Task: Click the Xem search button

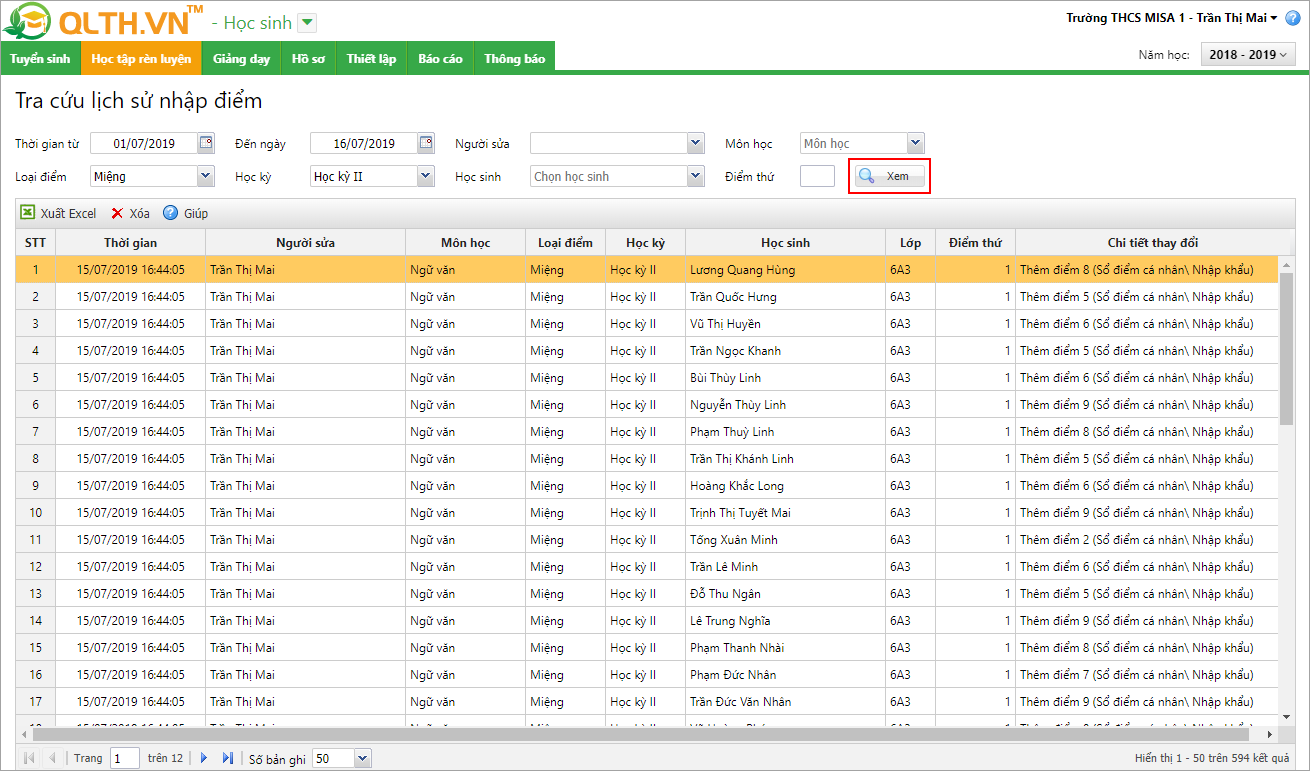Action: 890,176
